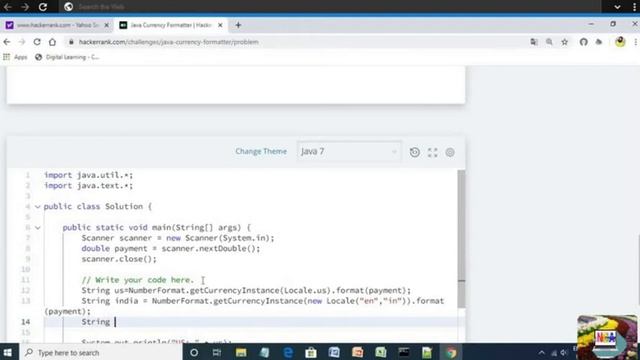Collapse the class Solution fold arrow
Image resolution: width=640 pixels, height=360 pixels.
(38, 207)
